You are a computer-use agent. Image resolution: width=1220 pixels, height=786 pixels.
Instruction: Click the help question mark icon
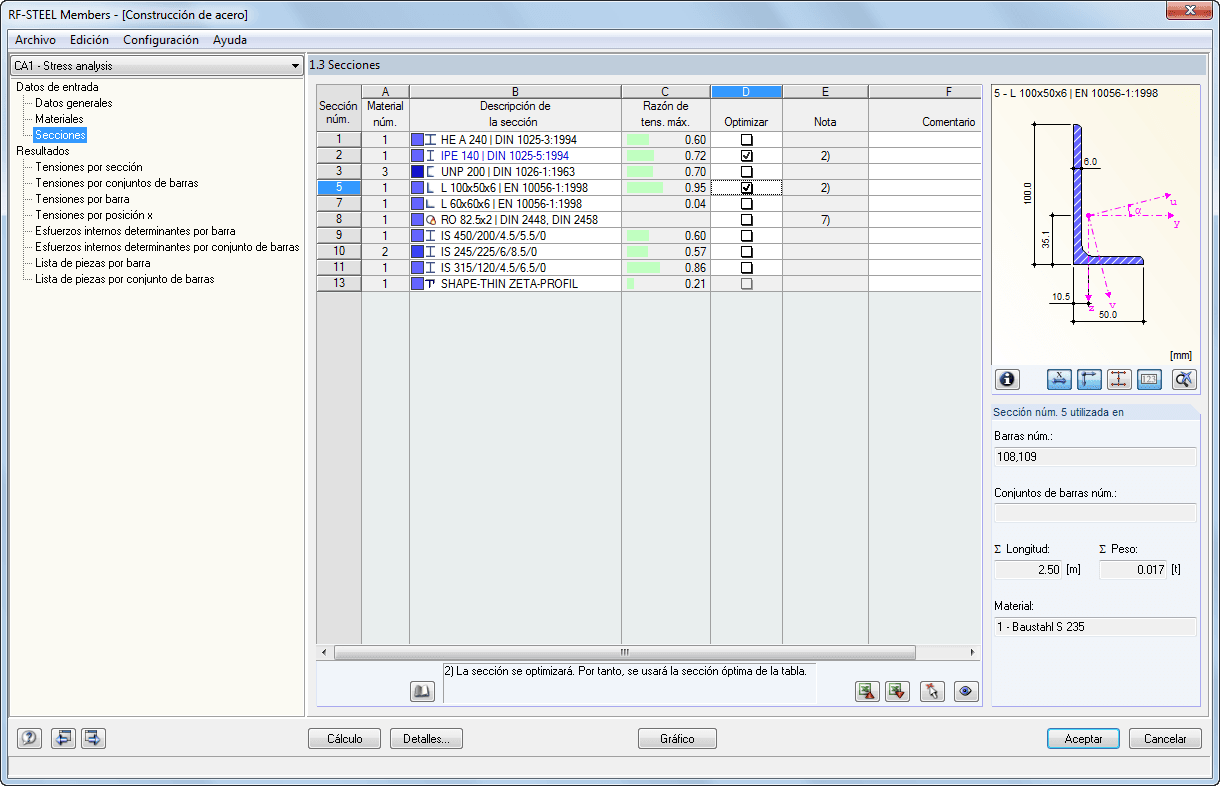[x=30, y=739]
